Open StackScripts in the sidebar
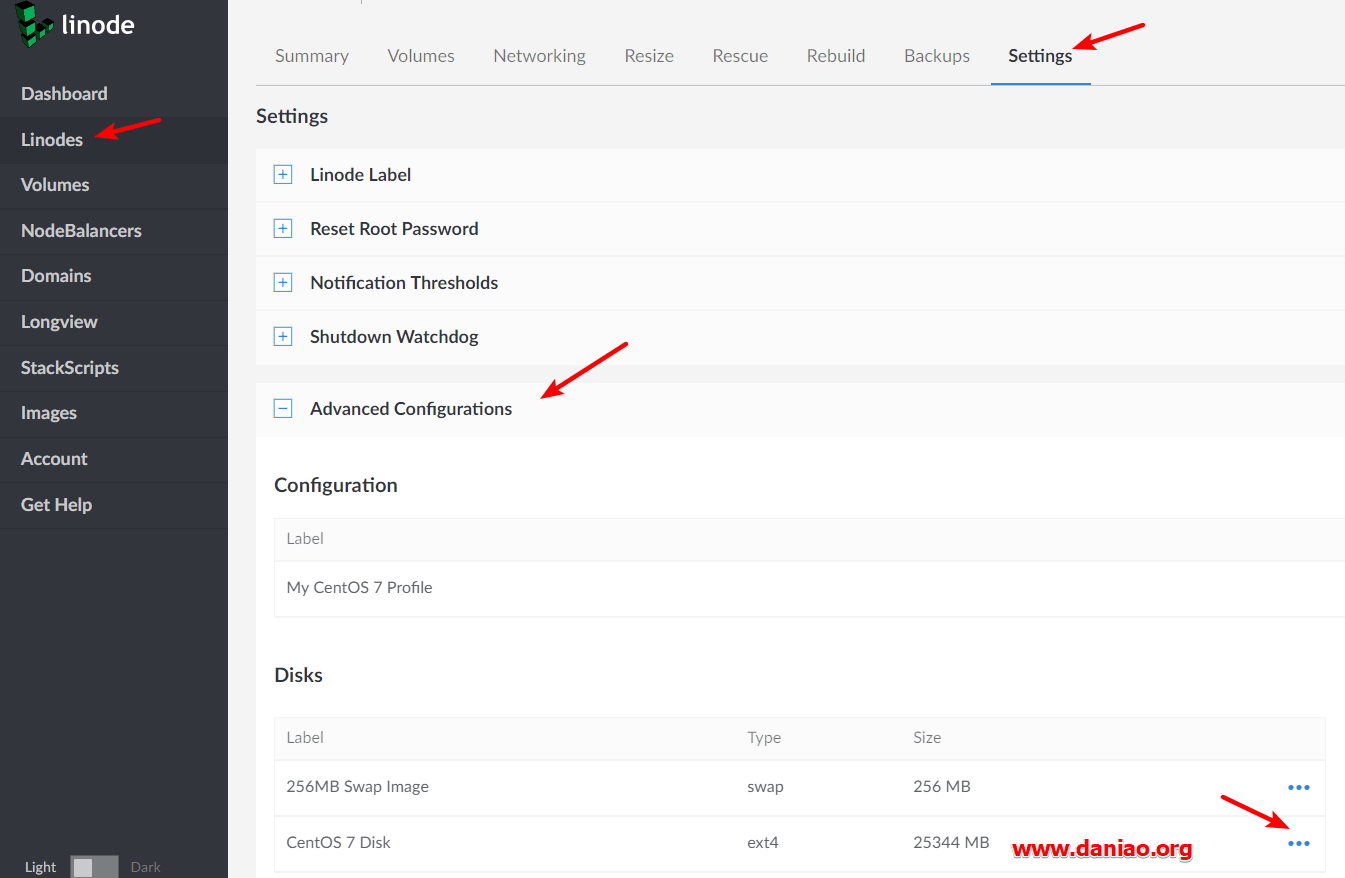The height and width of the screenshot is (878, 1345). coord(70,368)
